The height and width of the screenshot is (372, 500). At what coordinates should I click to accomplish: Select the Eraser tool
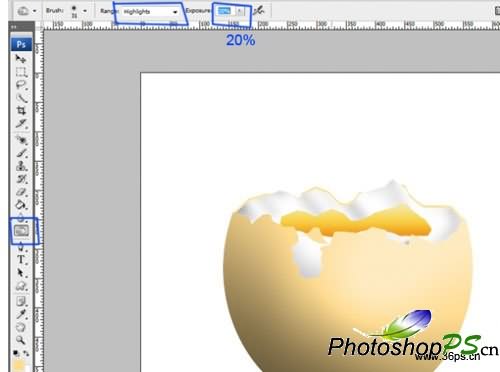tap(21, 192)
